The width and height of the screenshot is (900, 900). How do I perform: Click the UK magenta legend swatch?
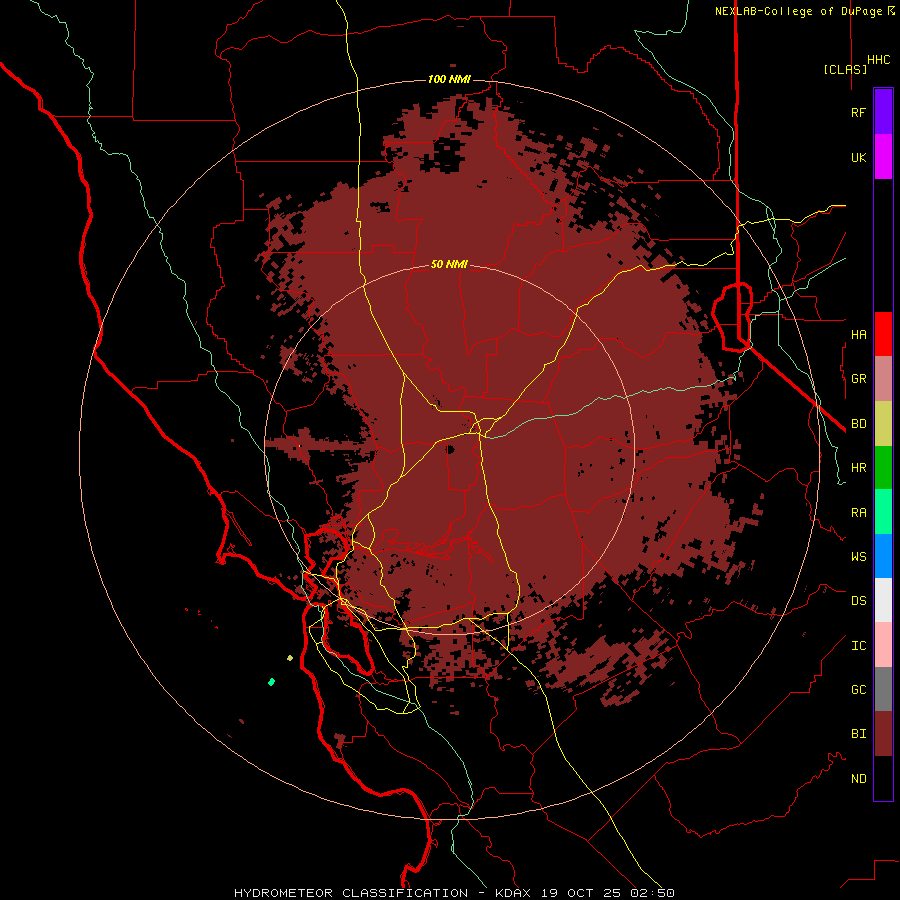(x=883, y=157)
